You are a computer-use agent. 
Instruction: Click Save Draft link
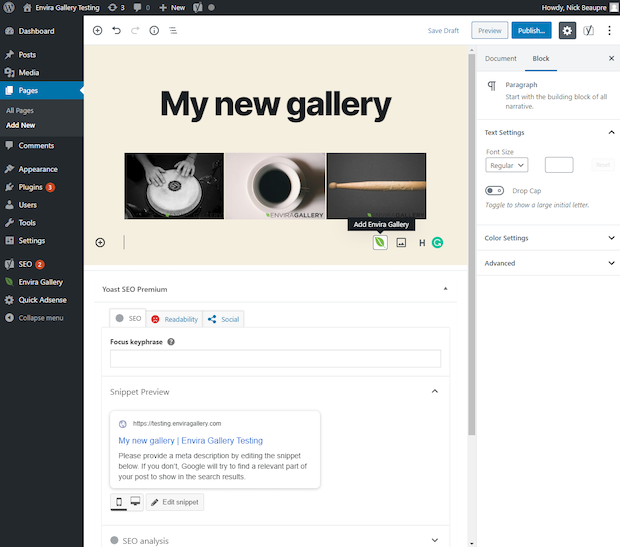pyautogui.click(x=443, y=30)
